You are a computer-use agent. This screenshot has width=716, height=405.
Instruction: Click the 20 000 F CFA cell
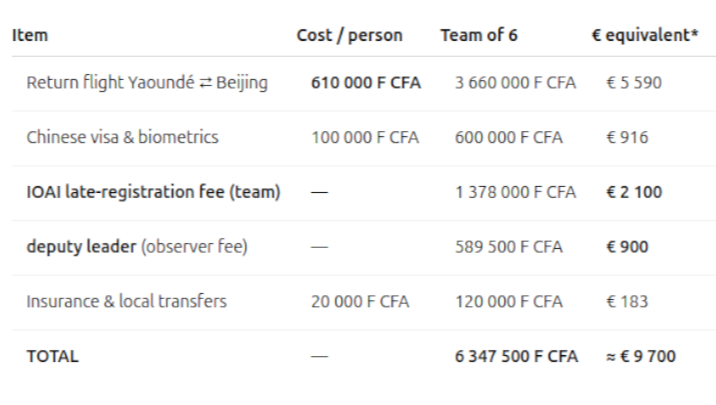coord(360,302)
